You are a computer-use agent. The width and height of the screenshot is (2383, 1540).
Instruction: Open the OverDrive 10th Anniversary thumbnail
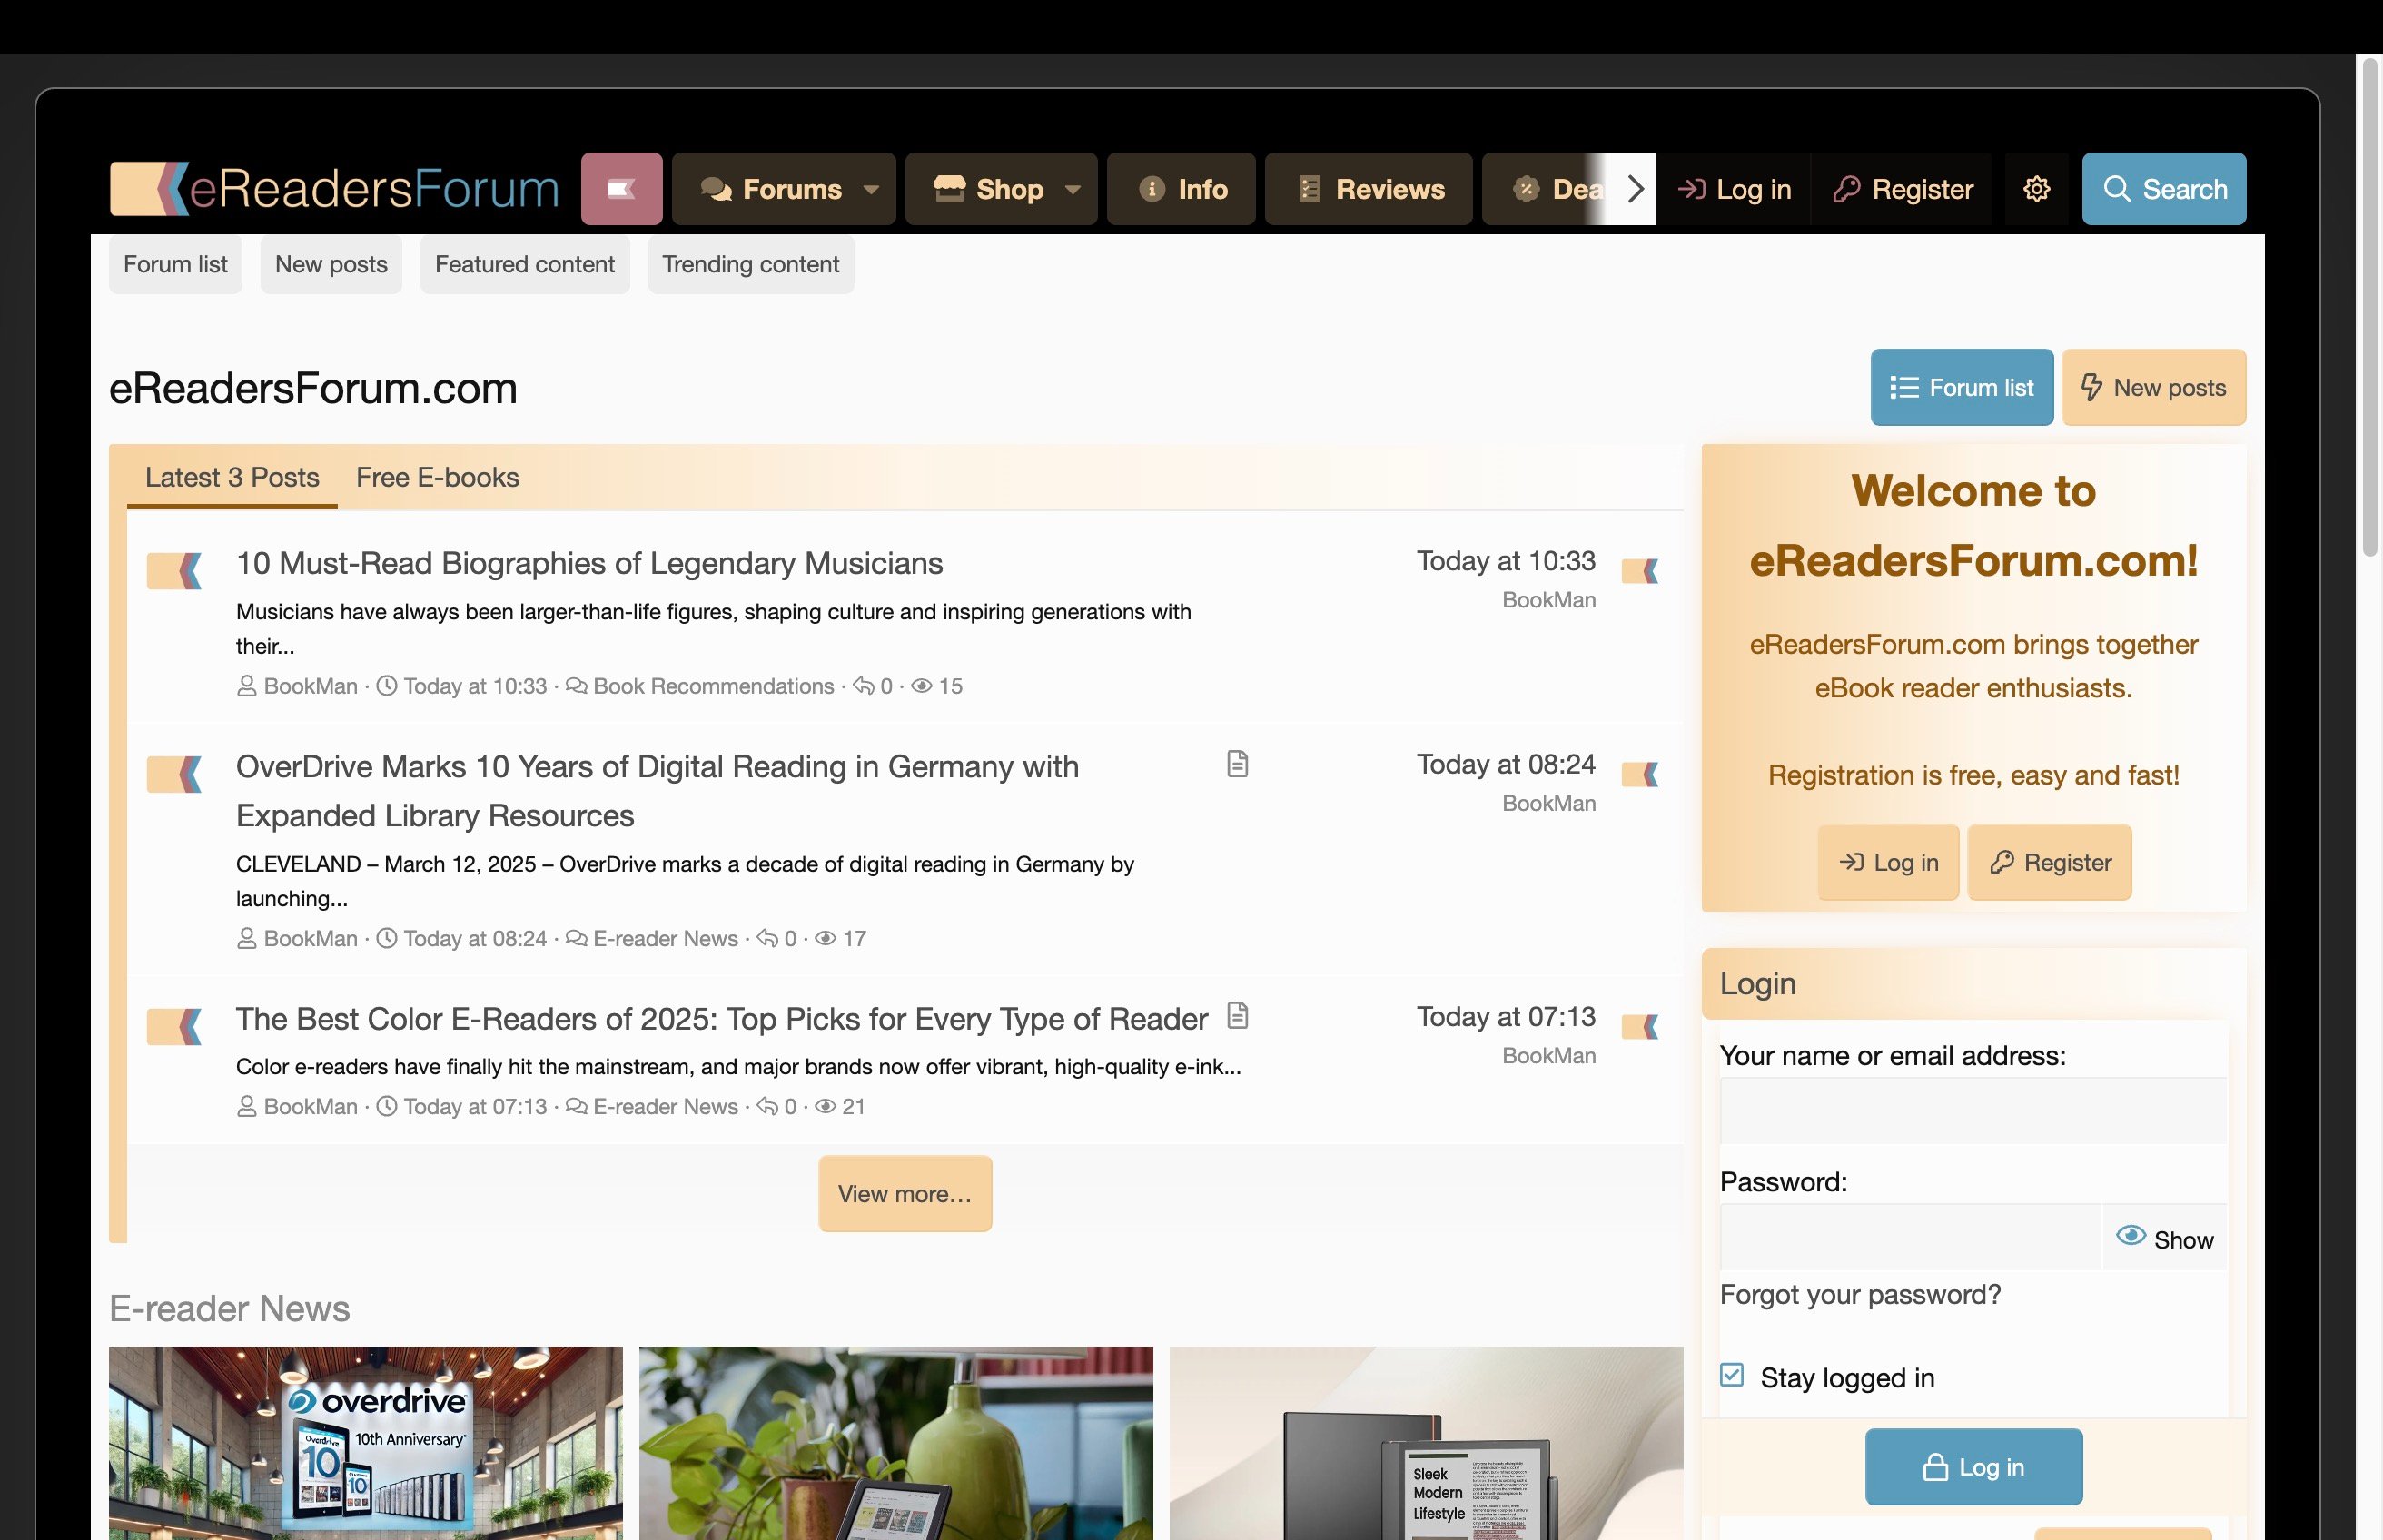point(365,1443)
